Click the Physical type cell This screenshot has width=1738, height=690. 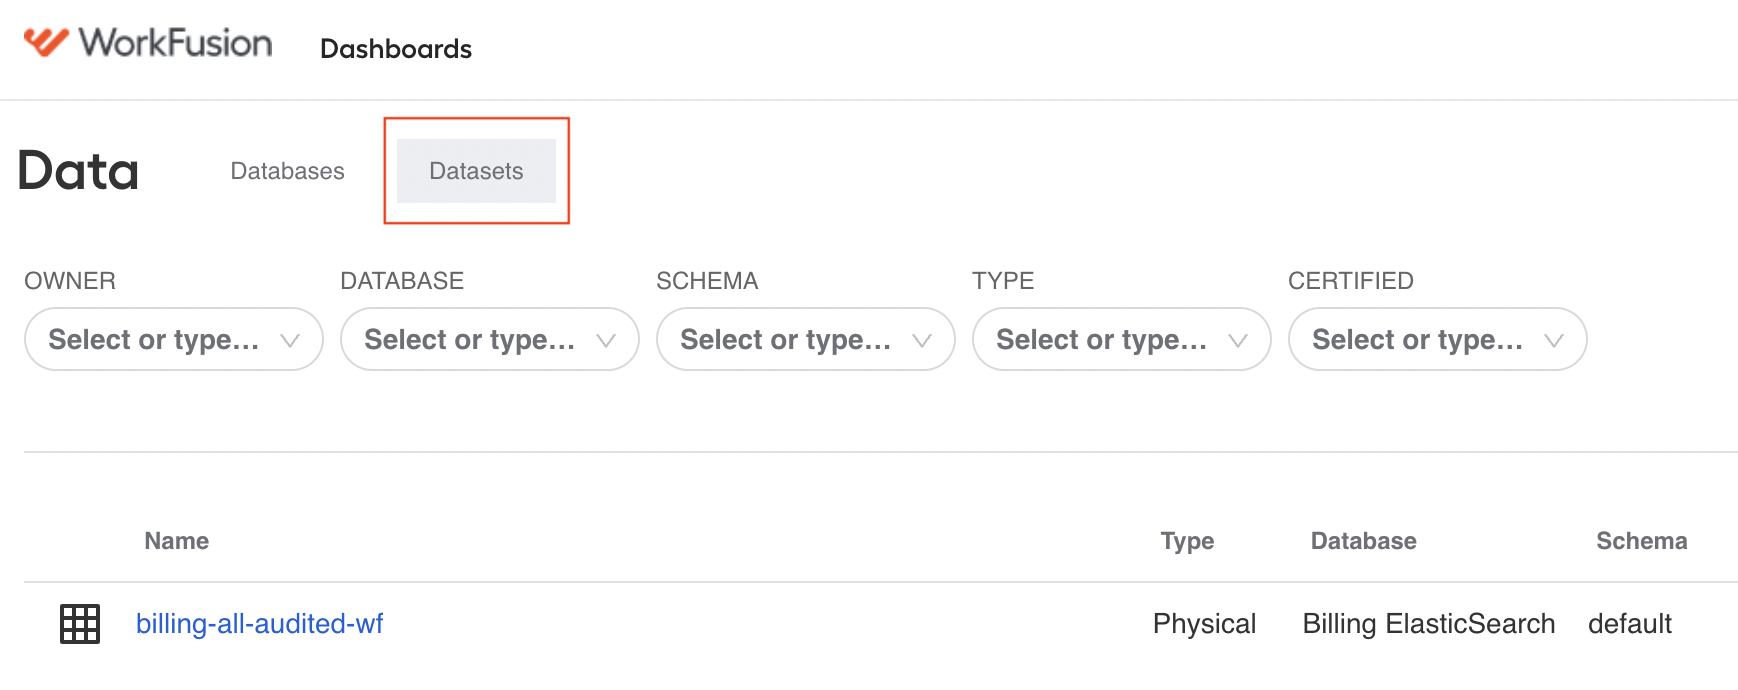click(x=1204, y=624)
